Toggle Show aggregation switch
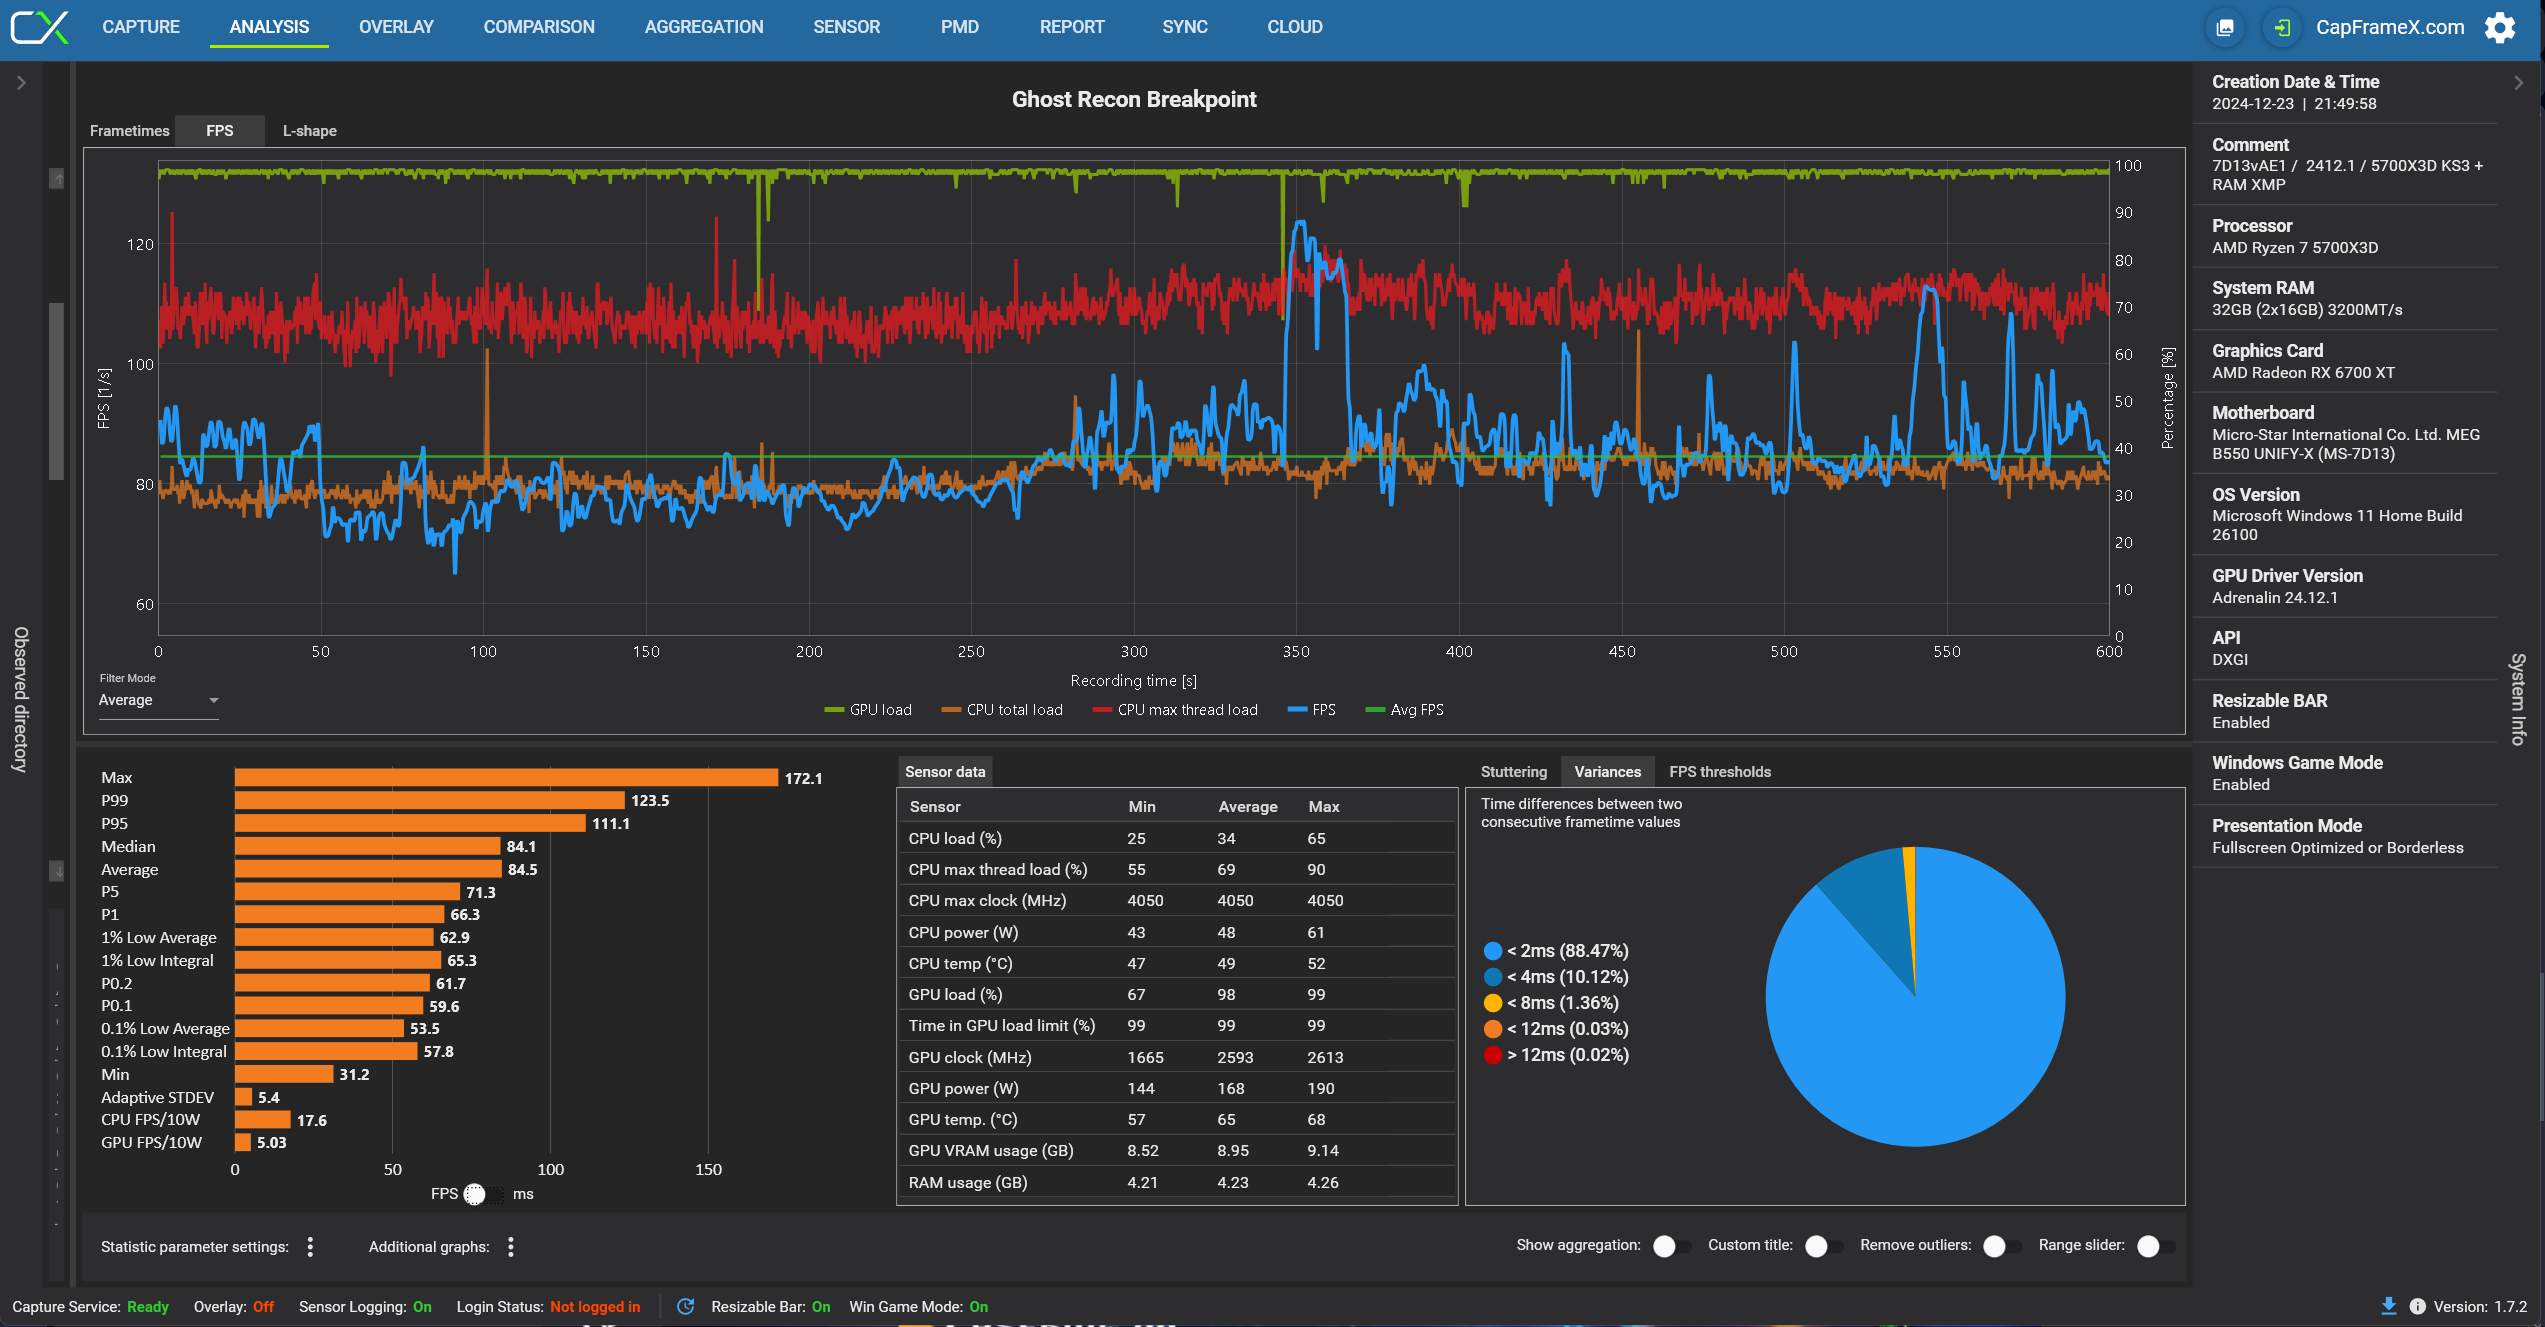Image resolution: width=2545 pixels, height=1327 pixels. 1671,1246
